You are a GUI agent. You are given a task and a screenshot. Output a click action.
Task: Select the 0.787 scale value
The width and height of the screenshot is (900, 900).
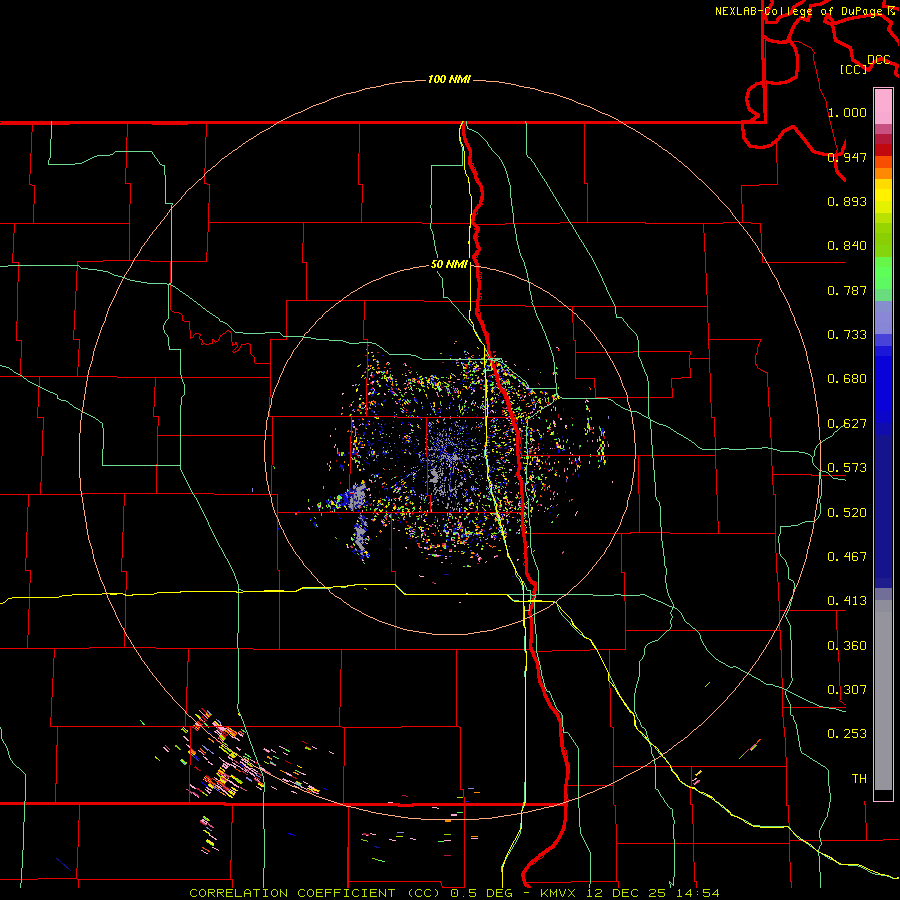click(x=847, y=290)
